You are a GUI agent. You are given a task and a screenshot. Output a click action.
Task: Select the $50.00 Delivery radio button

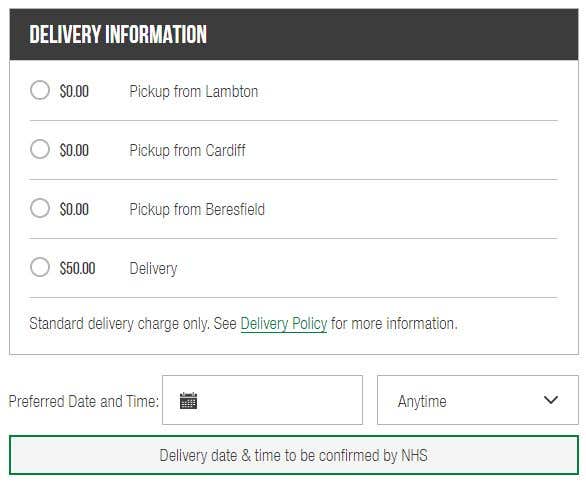[40, 267]
